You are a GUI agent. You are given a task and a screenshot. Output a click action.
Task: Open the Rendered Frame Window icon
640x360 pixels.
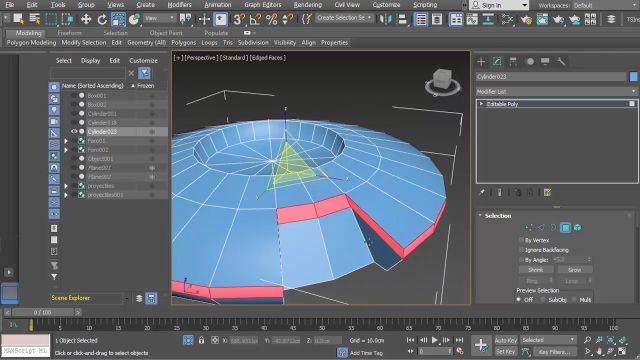(x=542, y=19)
